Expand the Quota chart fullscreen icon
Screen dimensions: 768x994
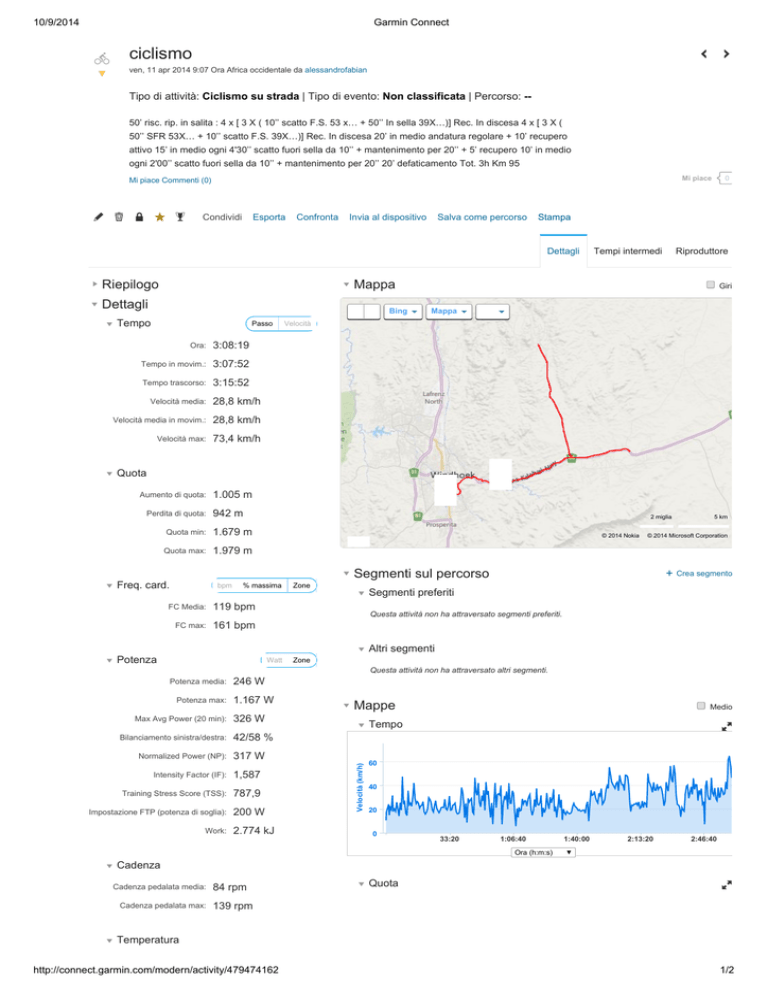(x=727, y=884)
